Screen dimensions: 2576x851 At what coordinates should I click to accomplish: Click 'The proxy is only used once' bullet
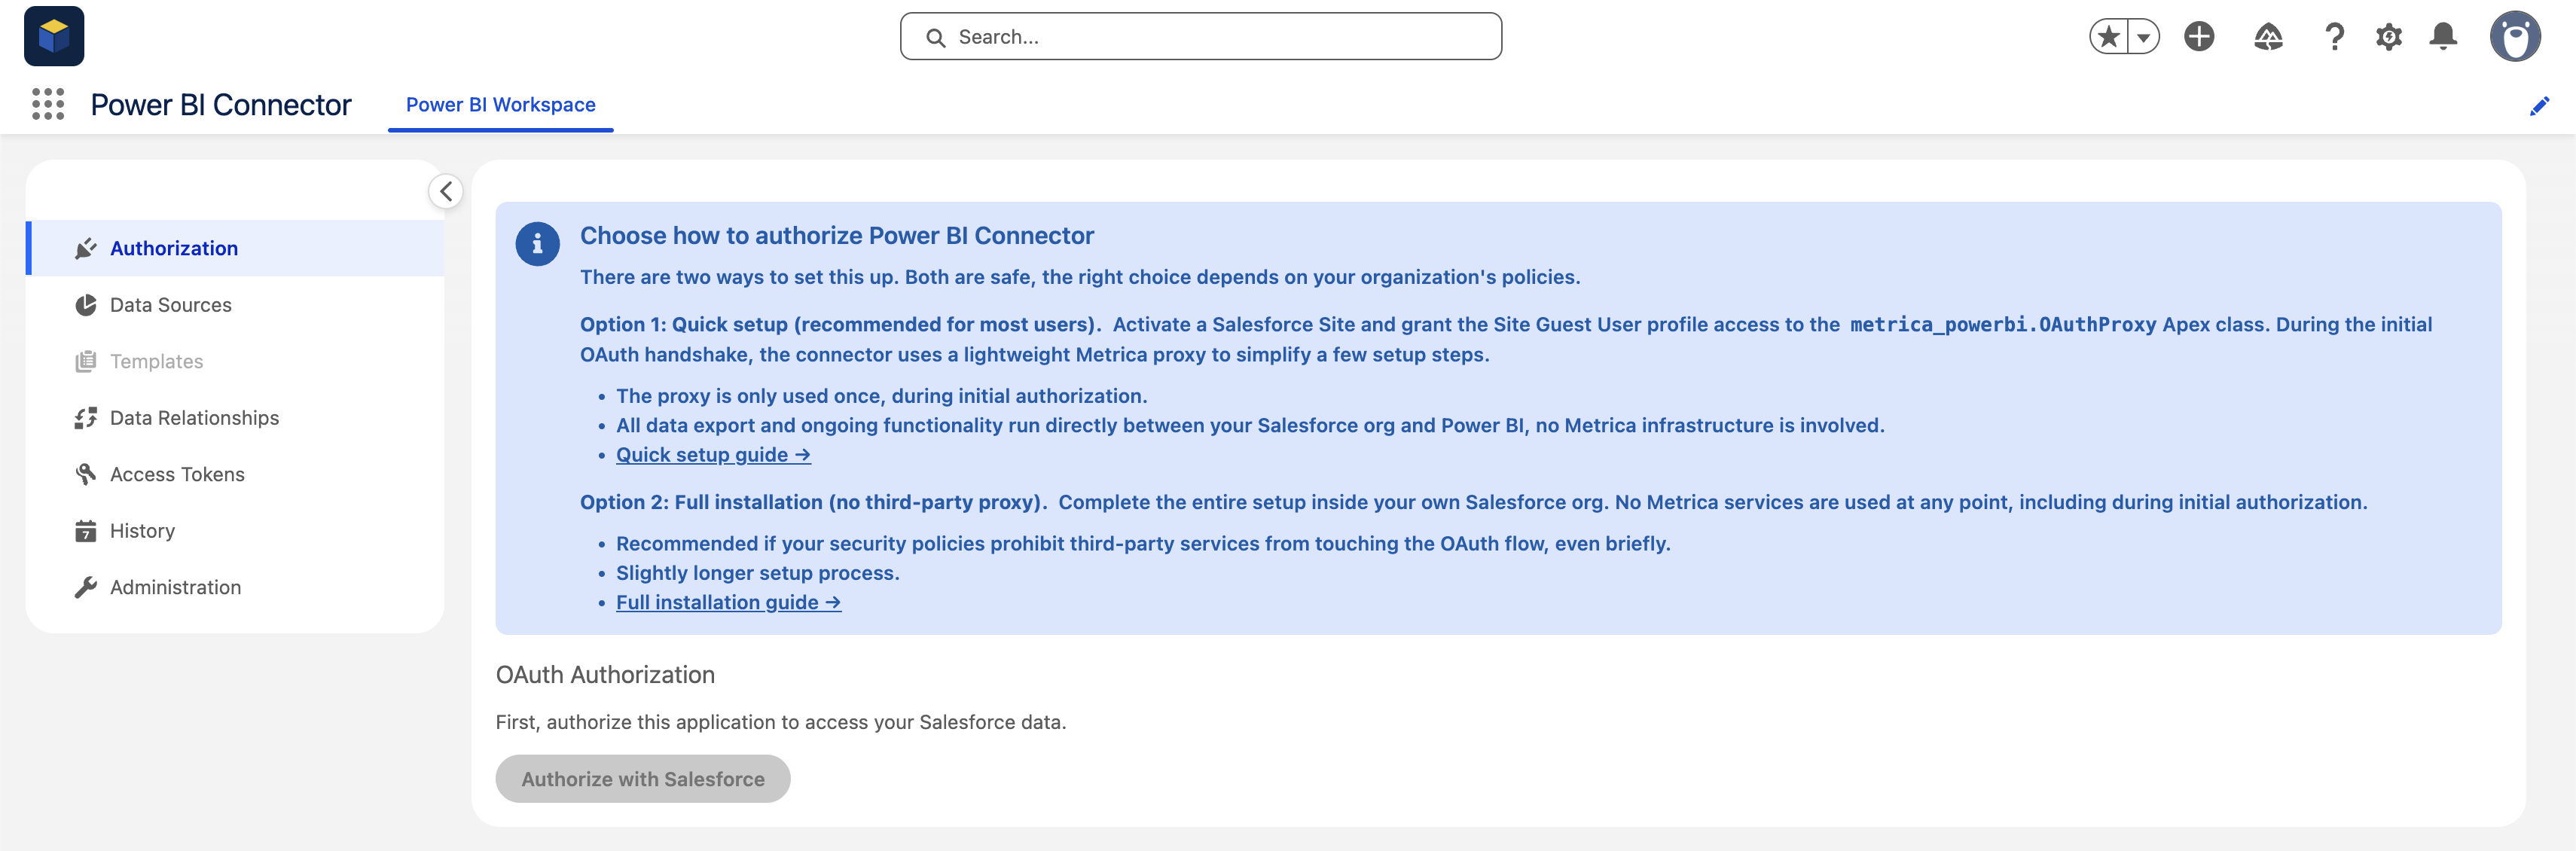tap(881, 396)
